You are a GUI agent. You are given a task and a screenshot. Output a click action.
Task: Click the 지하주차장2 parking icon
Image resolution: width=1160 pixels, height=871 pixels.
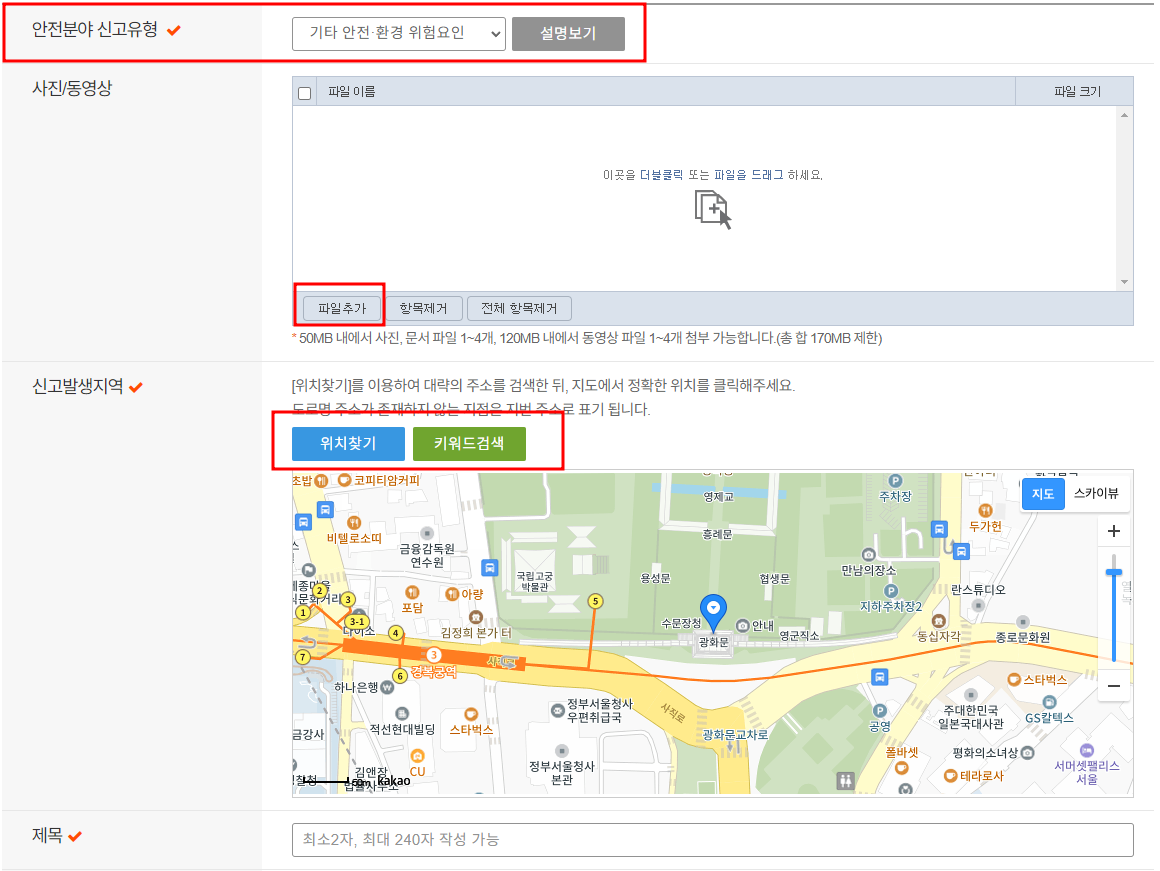(x=891, y=591)
